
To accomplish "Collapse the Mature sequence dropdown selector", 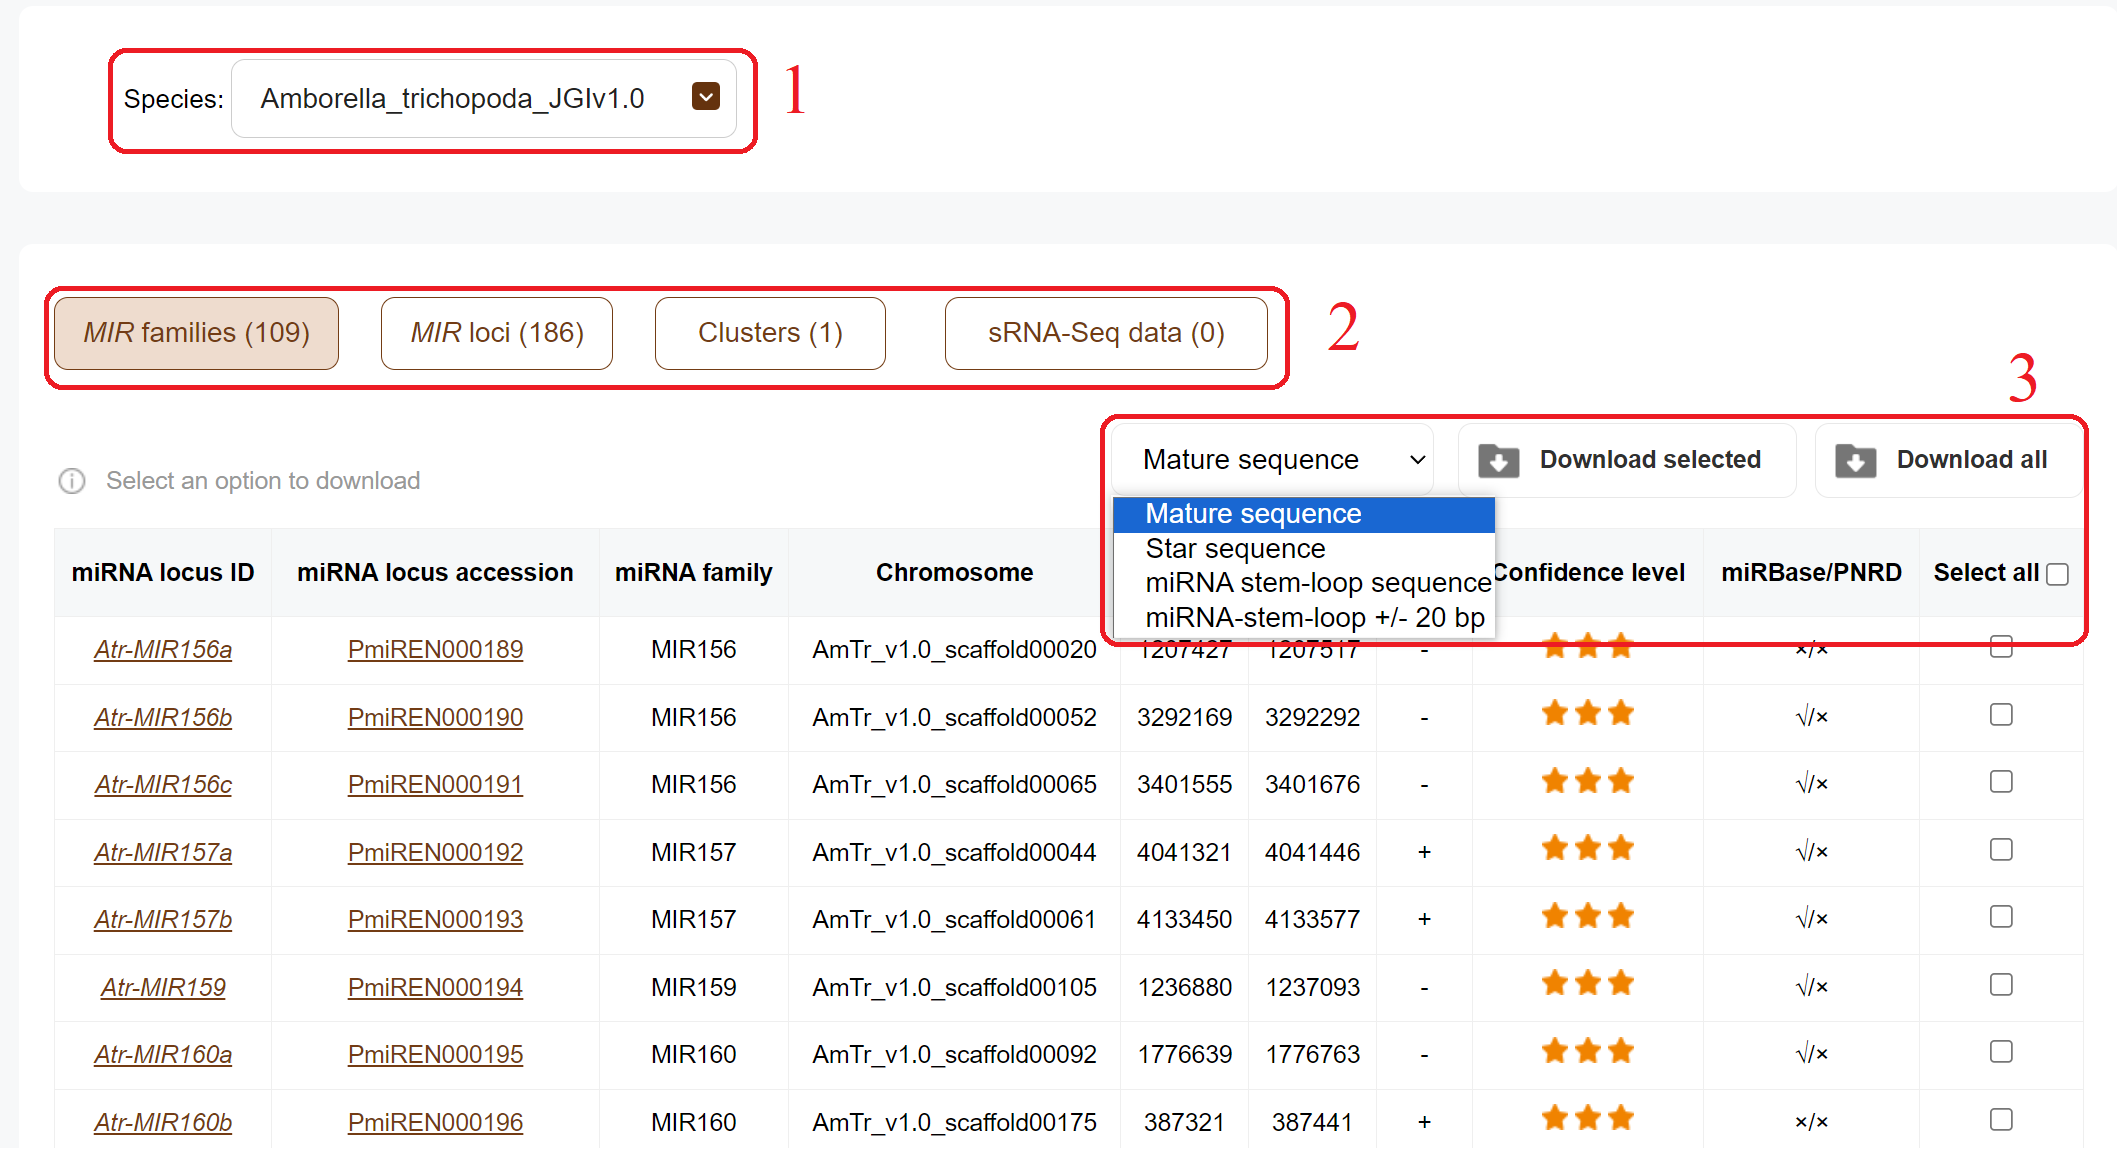I will pos(1272,460).
